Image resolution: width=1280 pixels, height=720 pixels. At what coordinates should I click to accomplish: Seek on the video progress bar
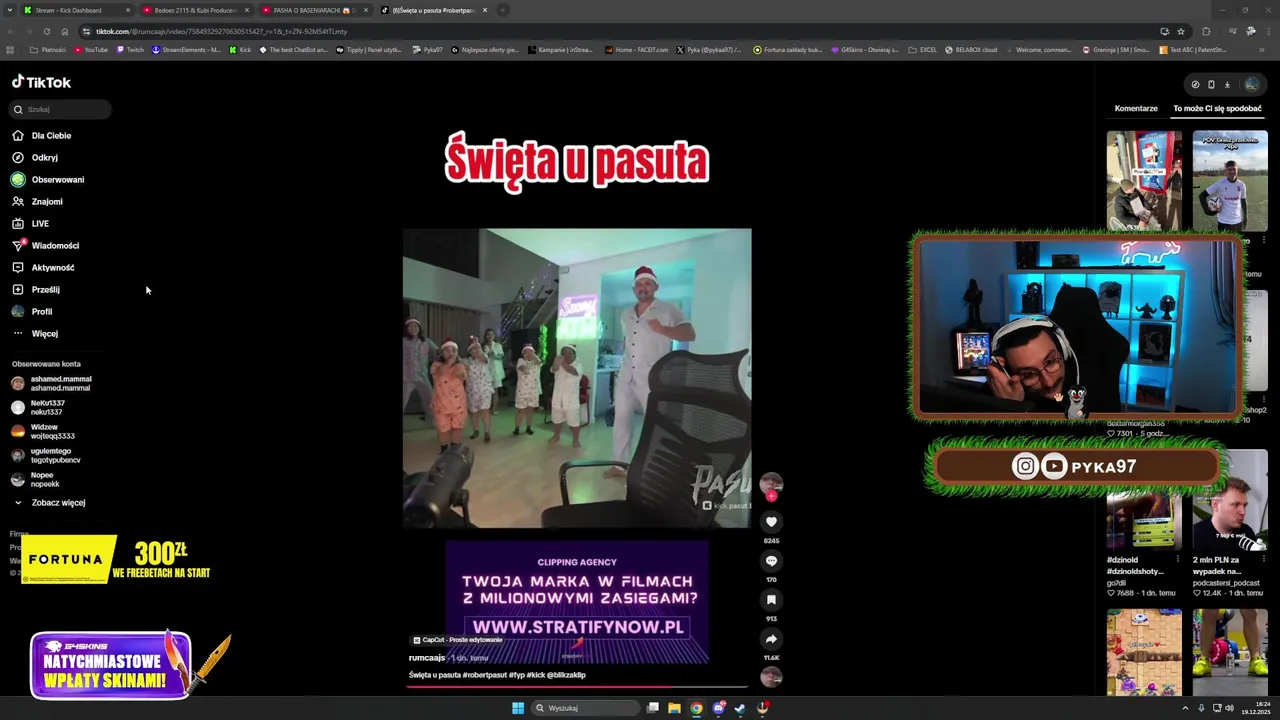tap(577, 687)
